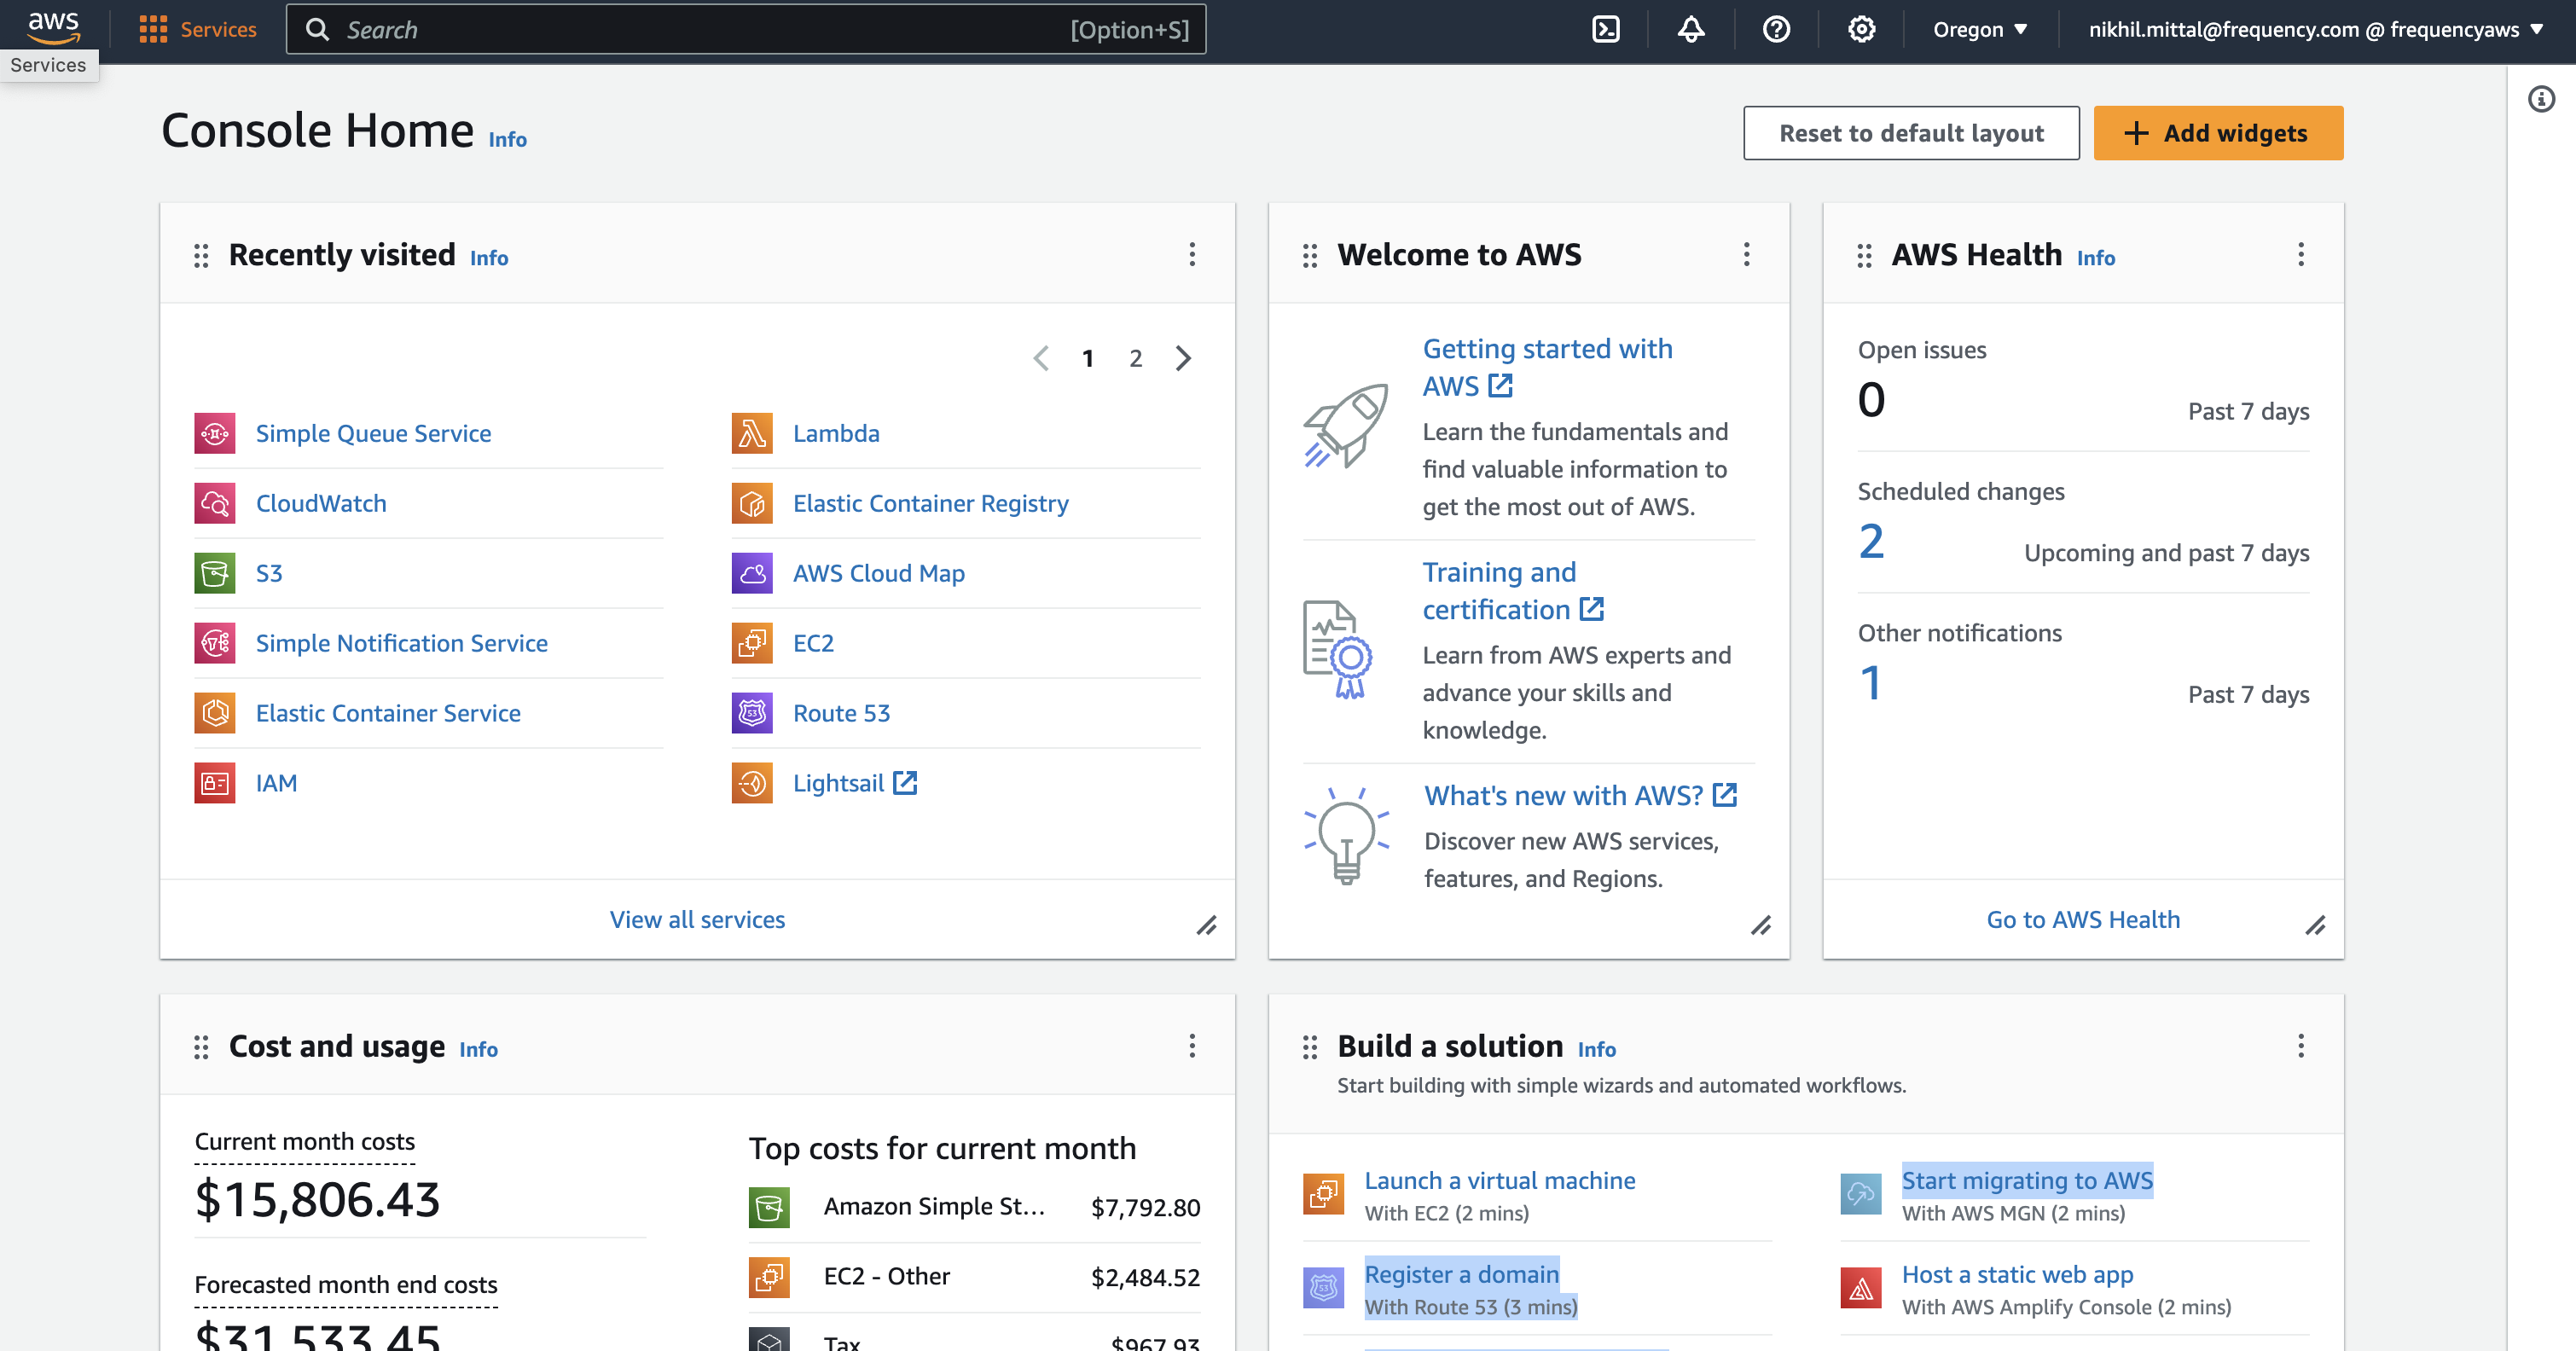Click the Recently visited widget resize handle
Image resolution: width=2576 pixels, height=1351 pixels.
1207,925
